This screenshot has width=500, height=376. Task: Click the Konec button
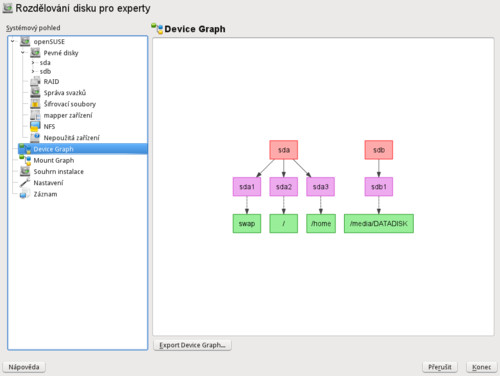pyautogui.click(x=481, y=367)
